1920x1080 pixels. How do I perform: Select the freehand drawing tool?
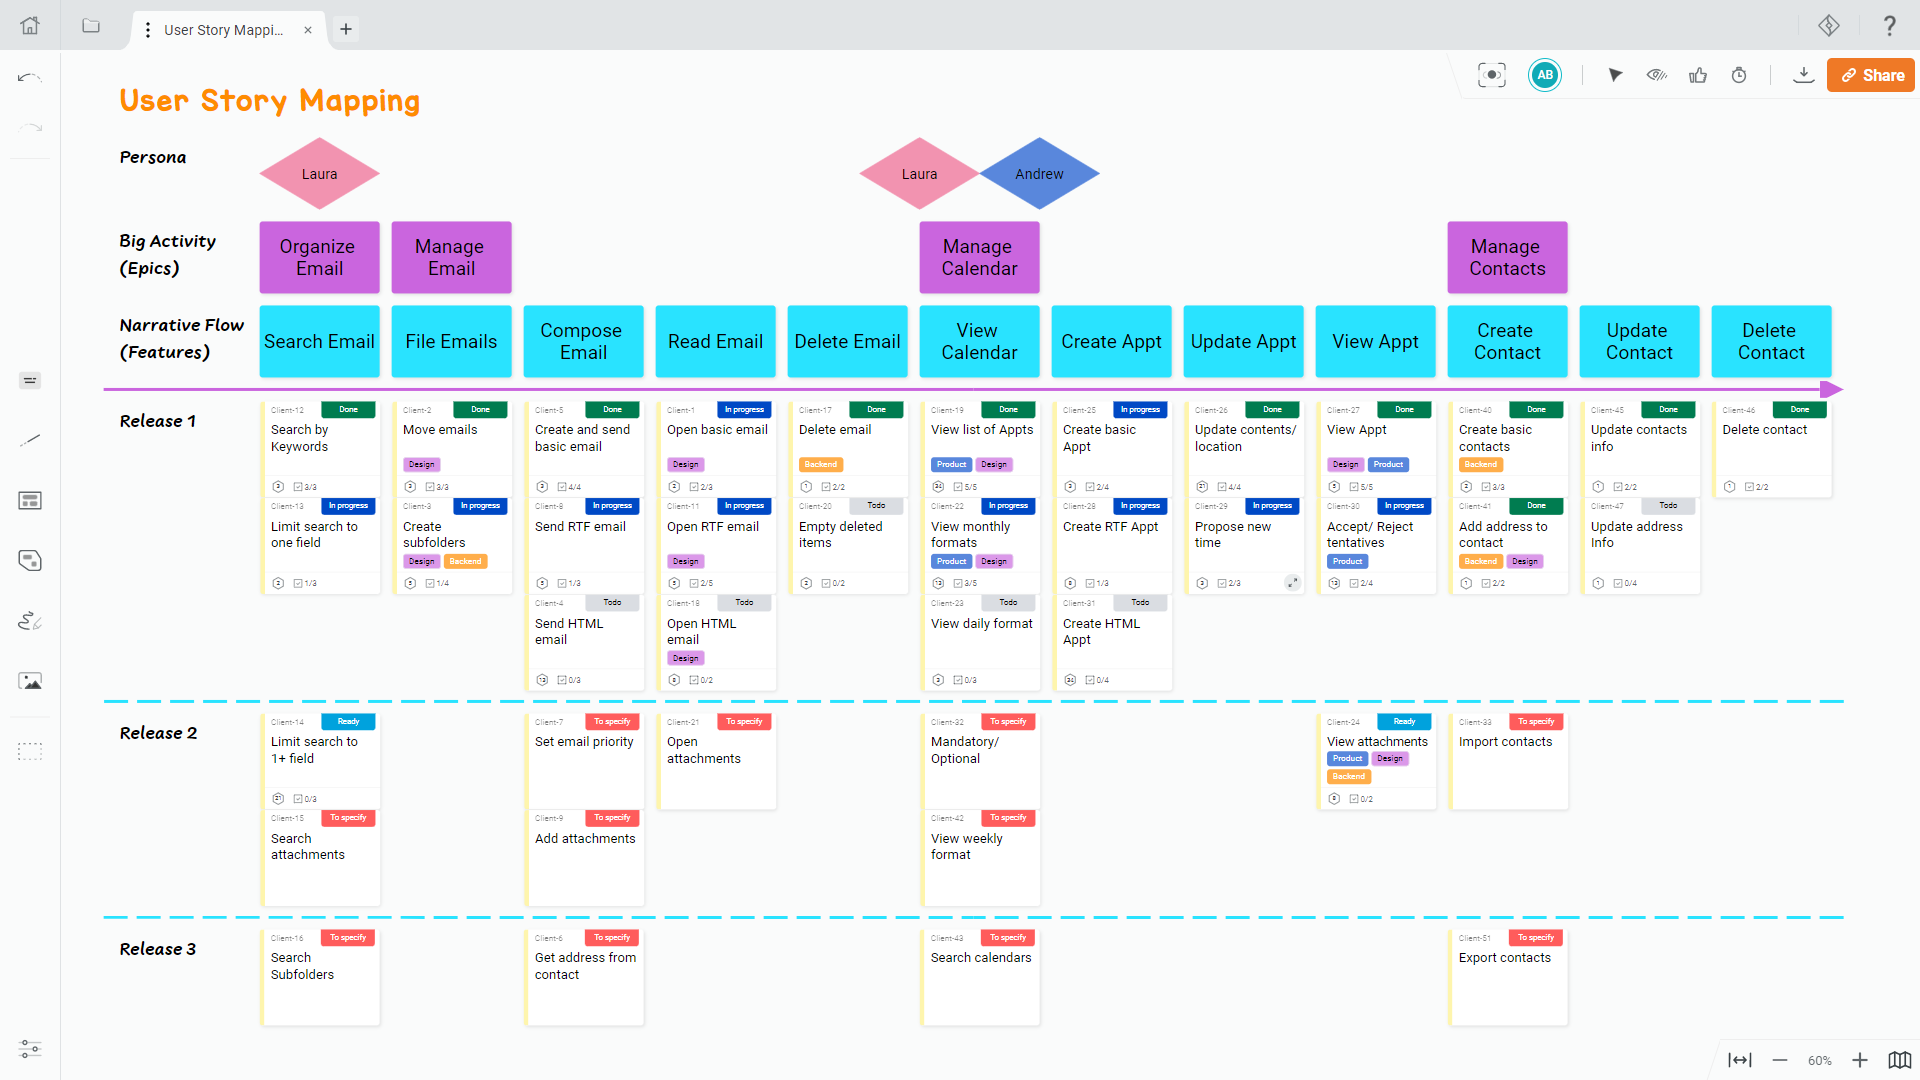click(x=30, y=620)
